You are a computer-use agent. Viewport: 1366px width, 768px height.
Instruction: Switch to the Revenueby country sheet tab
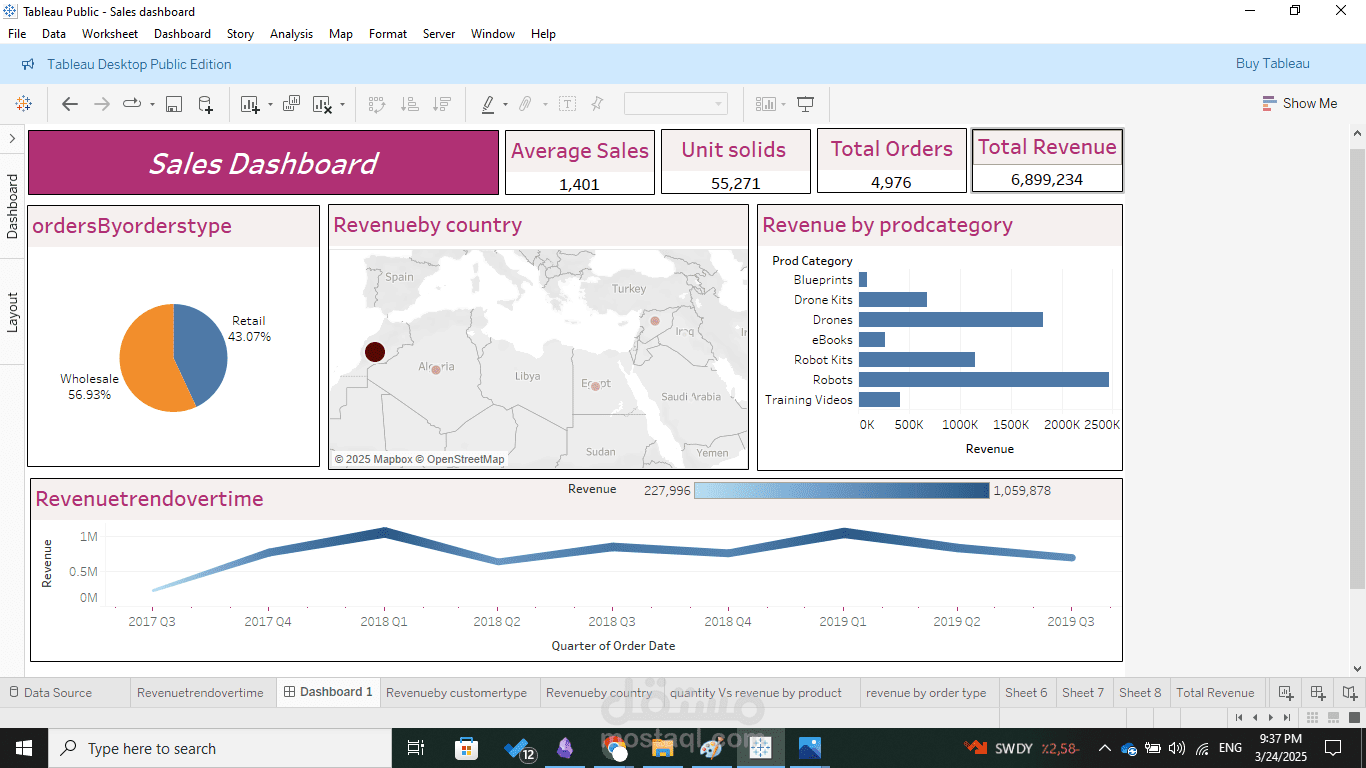tap(599, 692)
